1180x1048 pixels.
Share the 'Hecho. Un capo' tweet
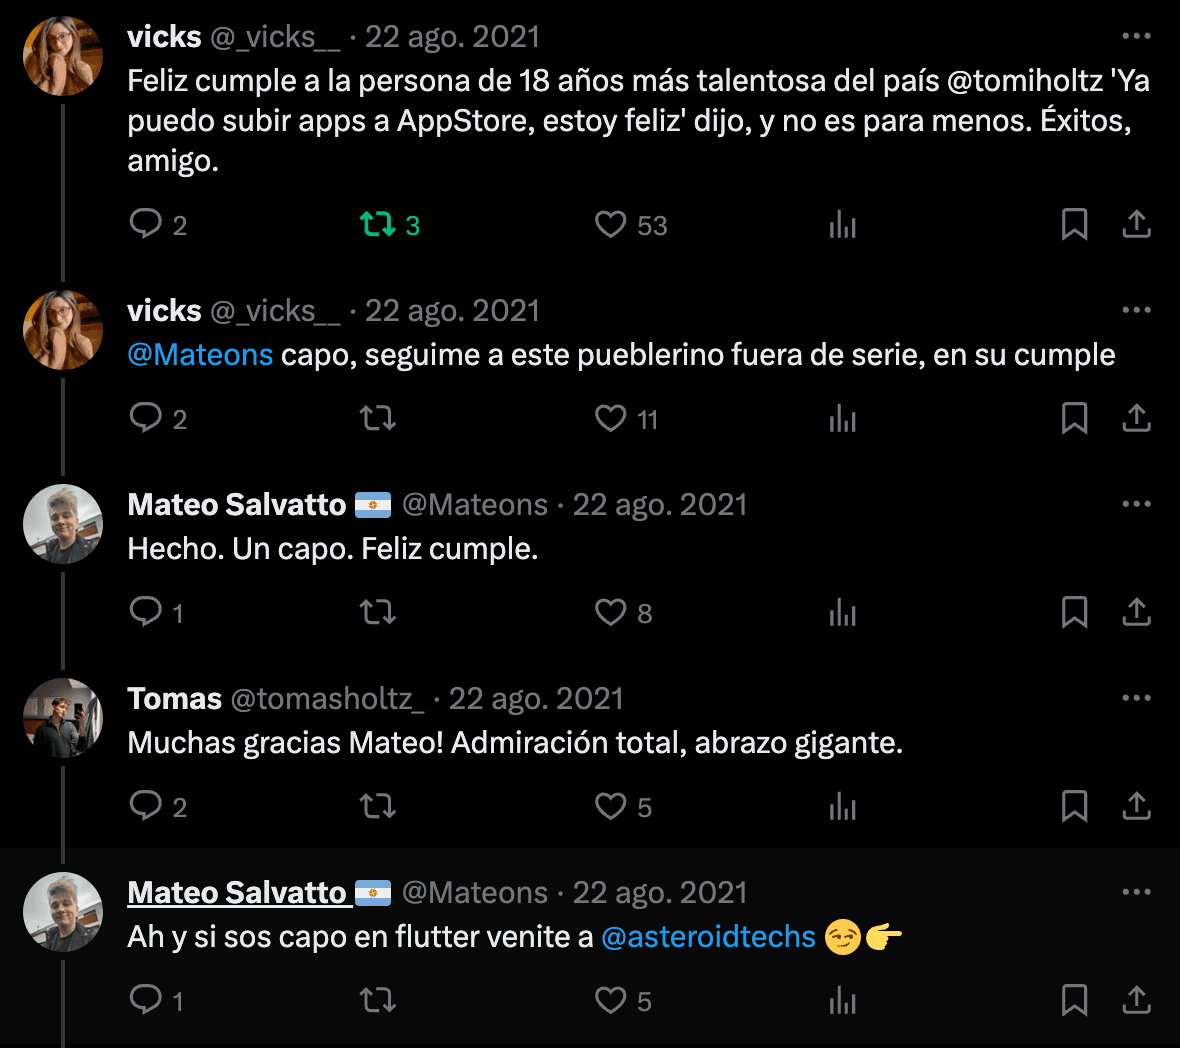[1136, 612]
